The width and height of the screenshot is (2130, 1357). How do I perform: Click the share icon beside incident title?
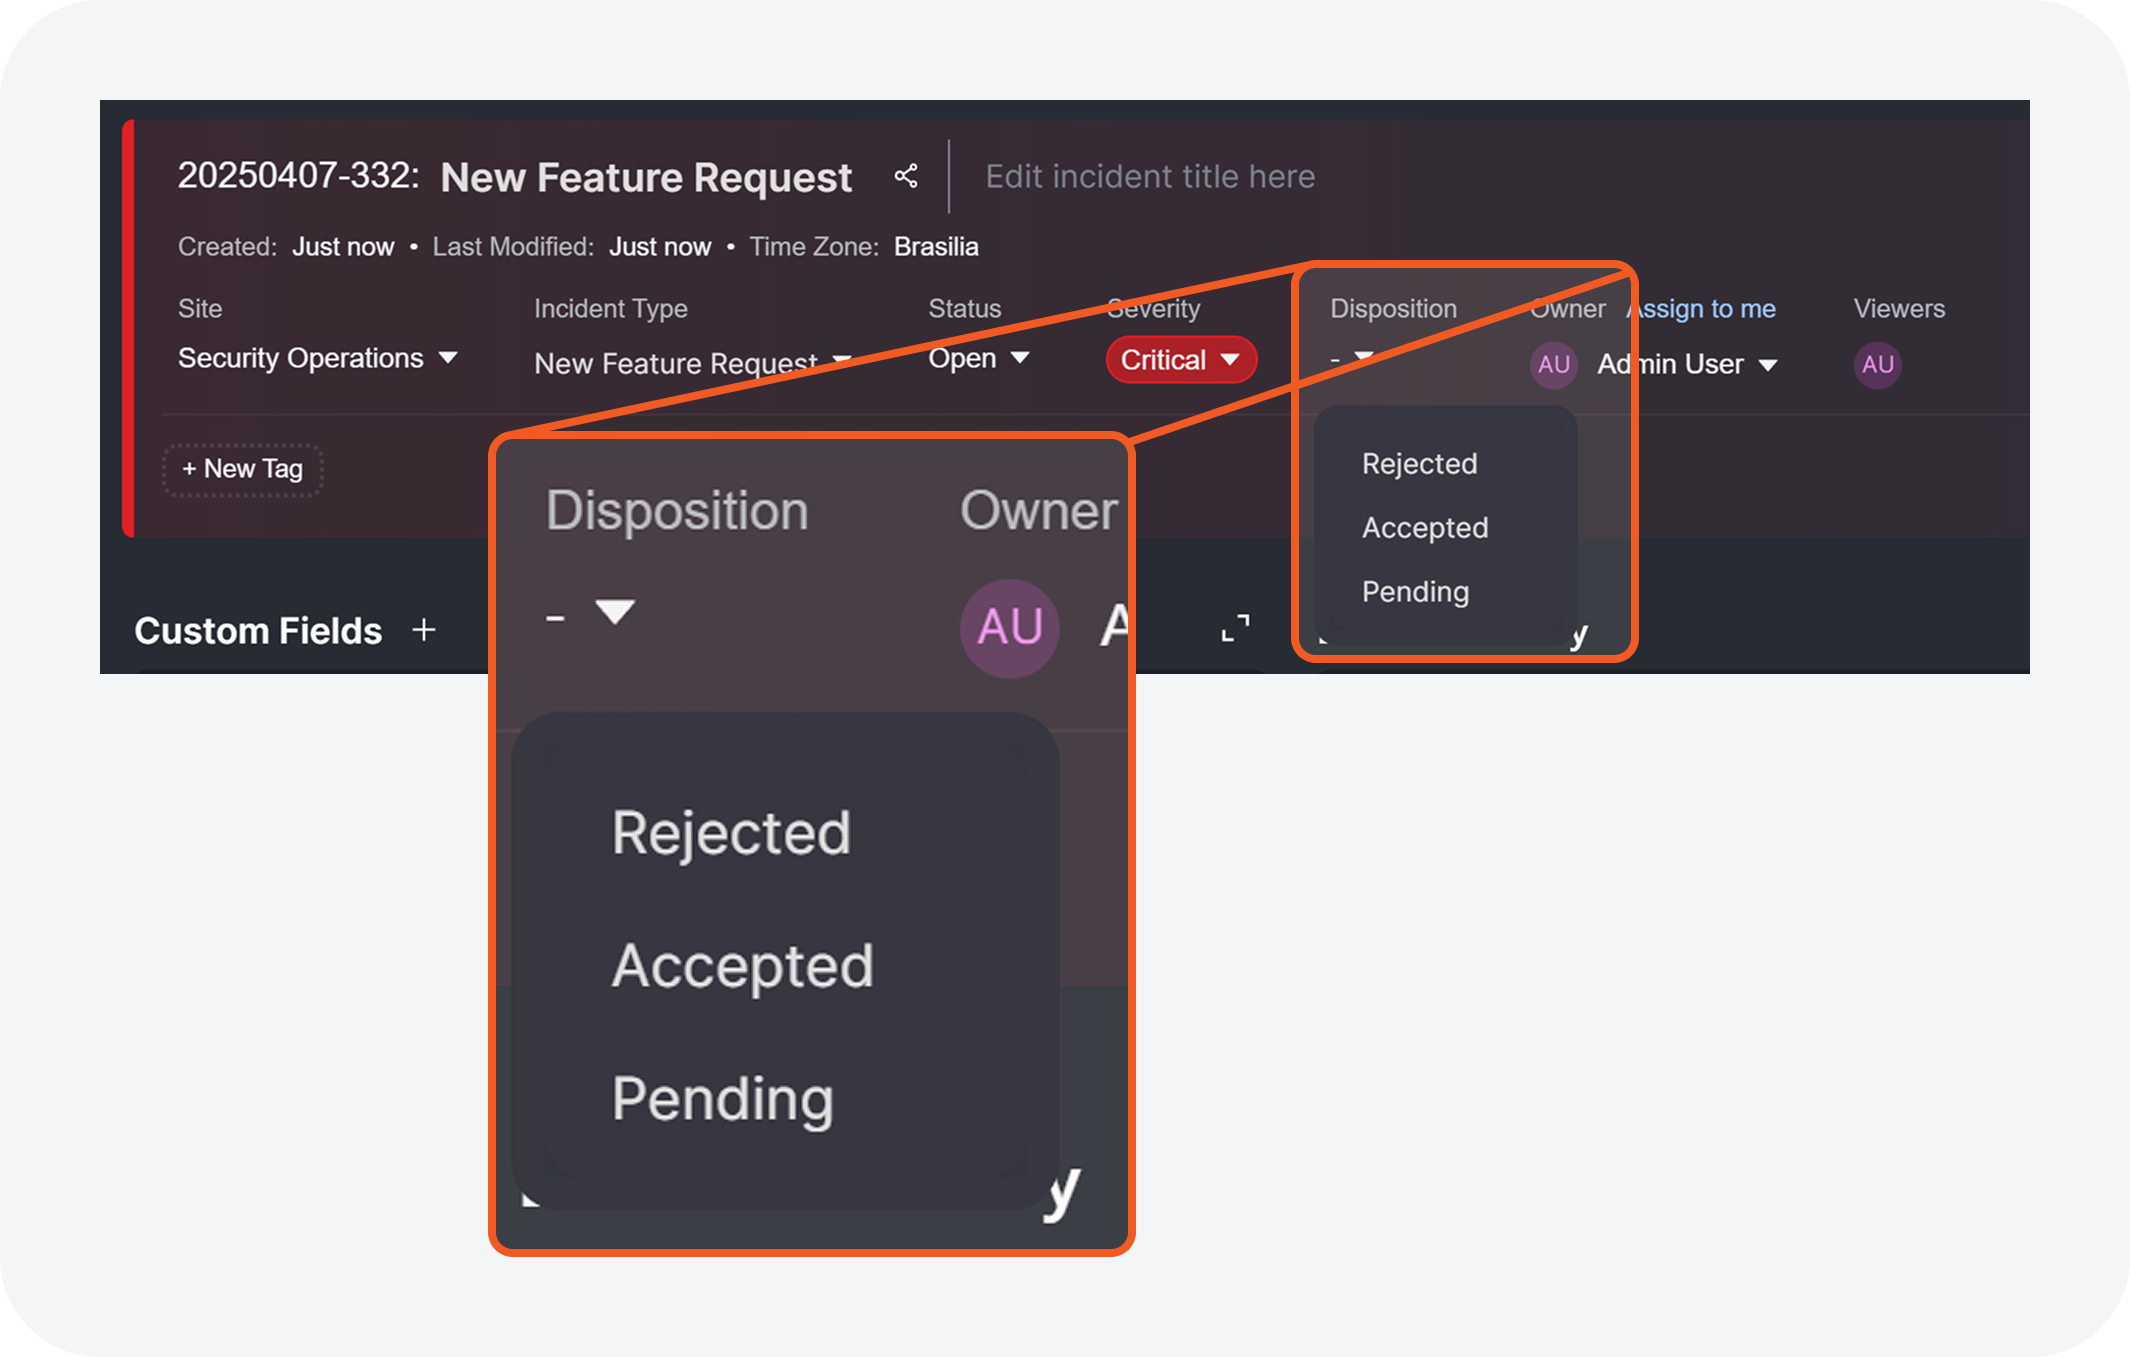coord(906,177)
